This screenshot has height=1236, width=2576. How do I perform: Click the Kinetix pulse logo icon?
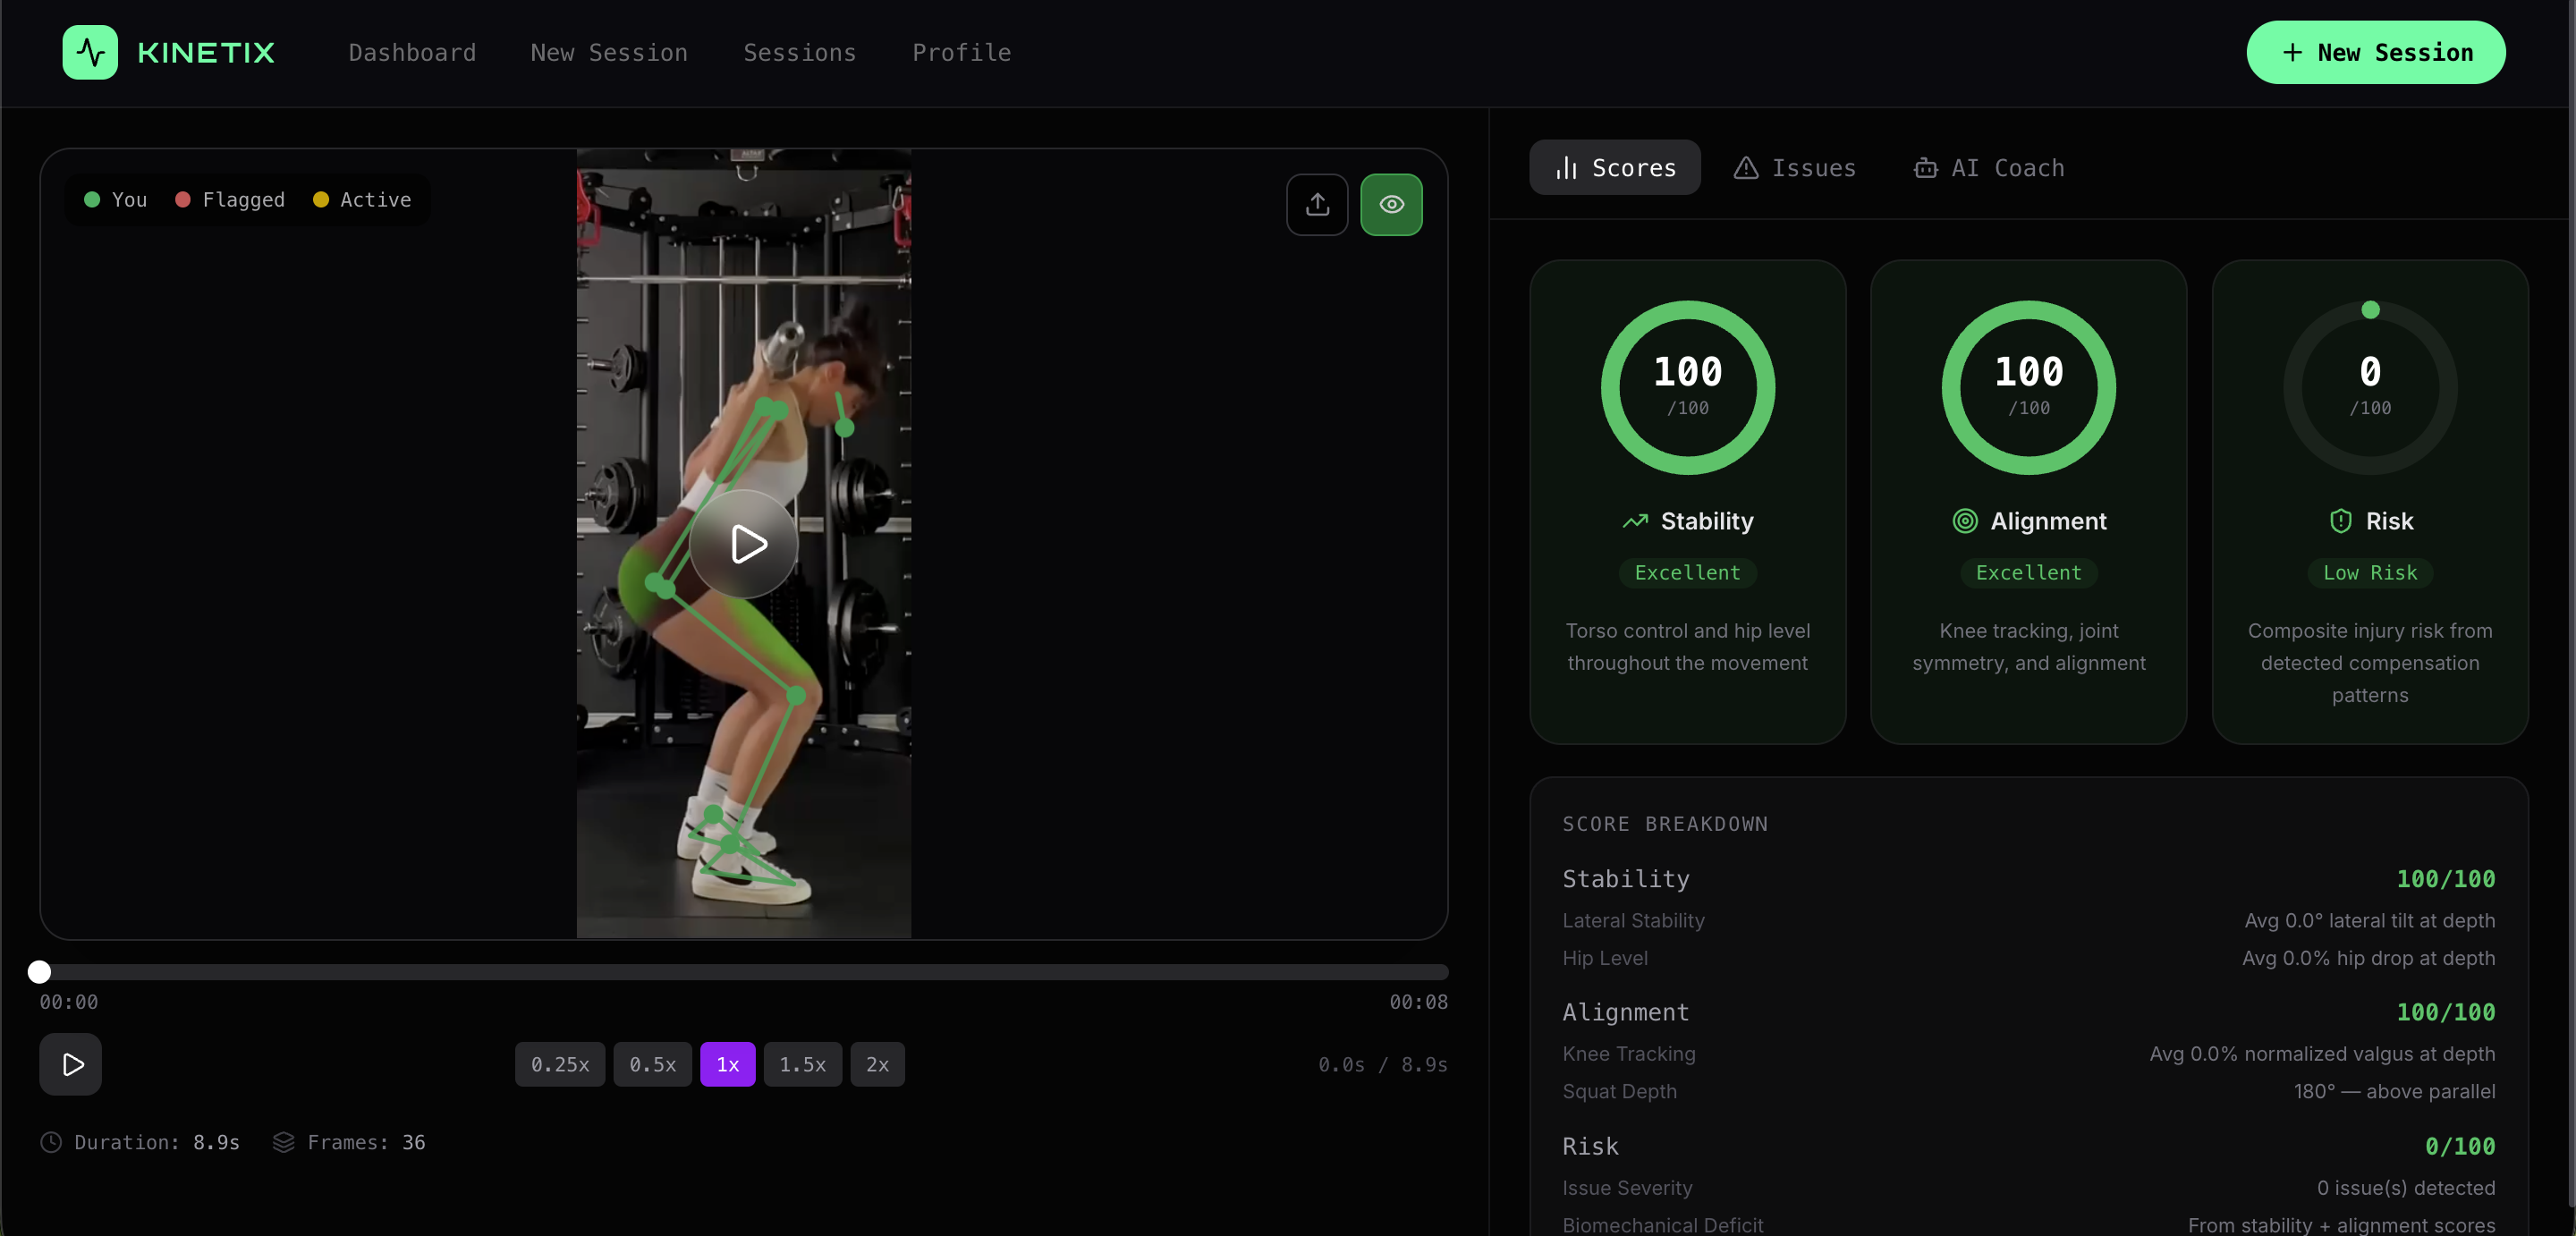click(x=90, y=52)
